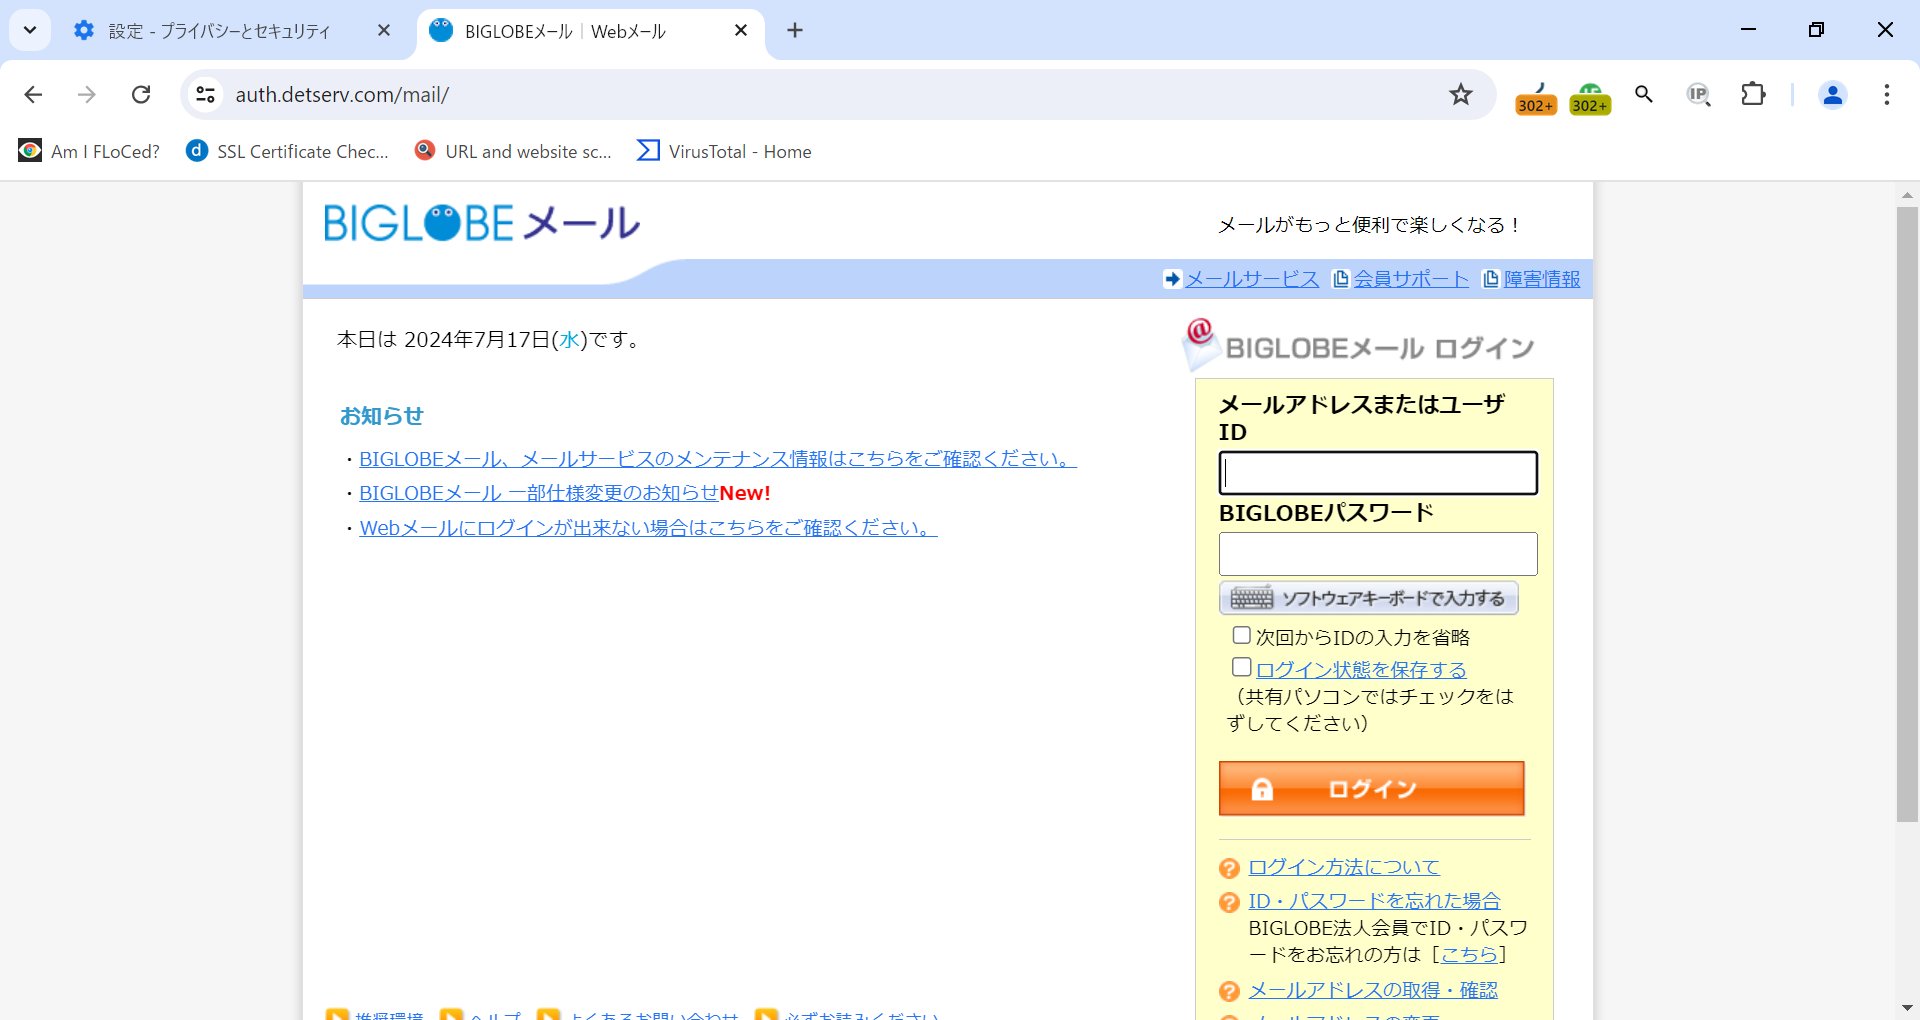Open the tab search dropdown arrow
This screenshot has height=1020, width=1920.
coord(30,30)
